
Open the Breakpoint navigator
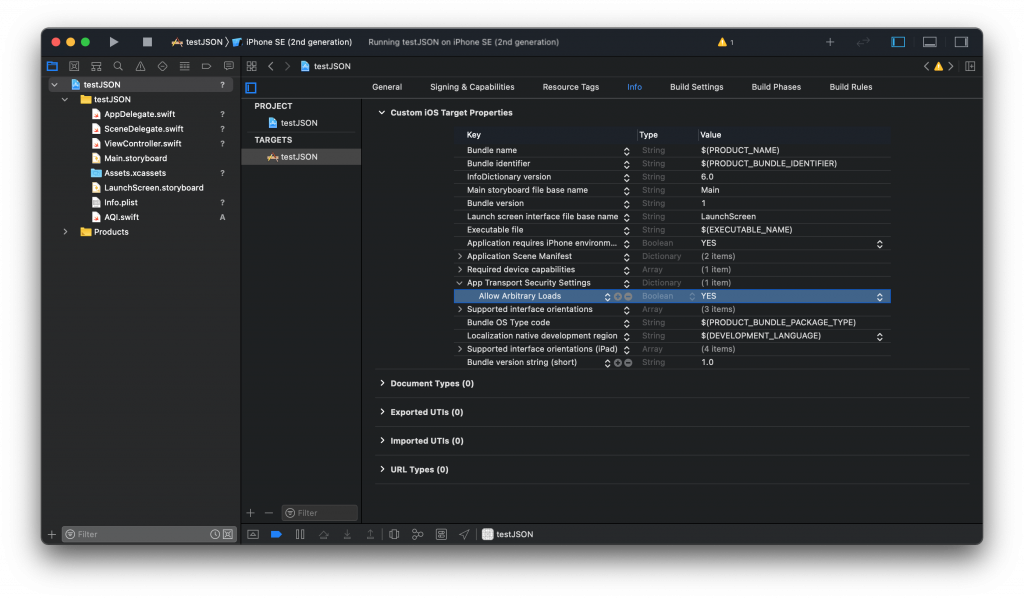point(206,66)
